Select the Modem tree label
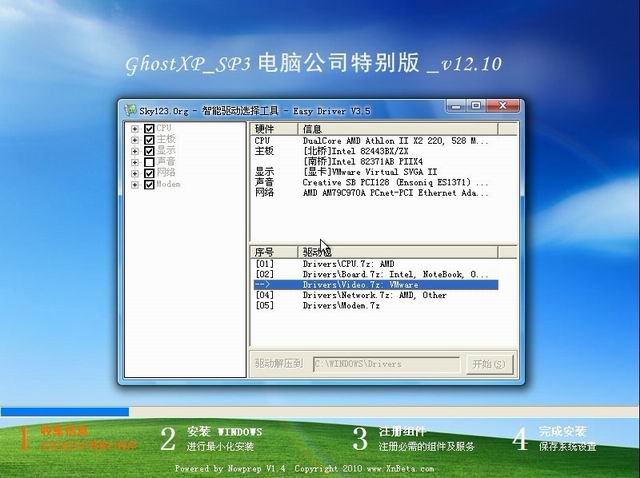This screenshot has width=640, height=478. tap(168, 184)
